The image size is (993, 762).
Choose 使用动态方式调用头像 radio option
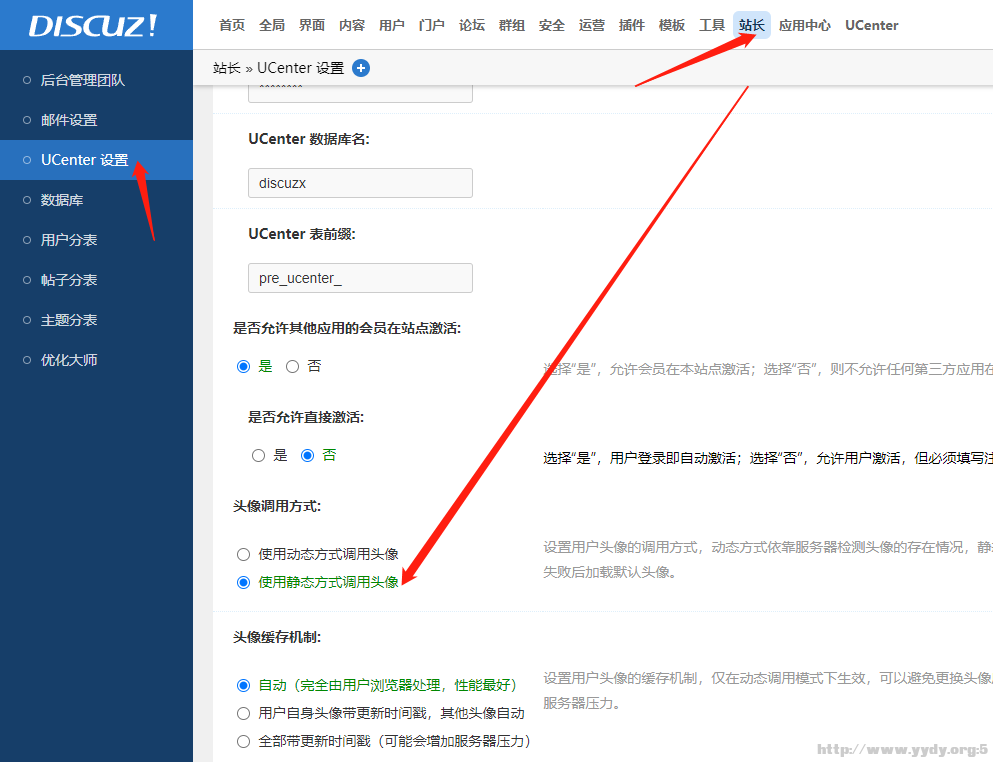[243, 555]
